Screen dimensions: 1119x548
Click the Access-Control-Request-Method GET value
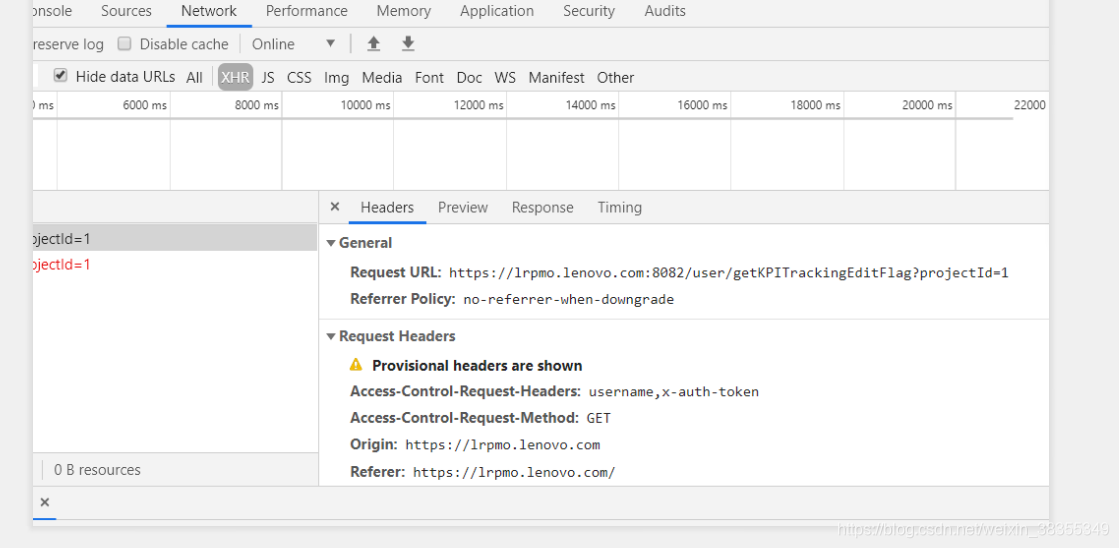tap(599, 418)
